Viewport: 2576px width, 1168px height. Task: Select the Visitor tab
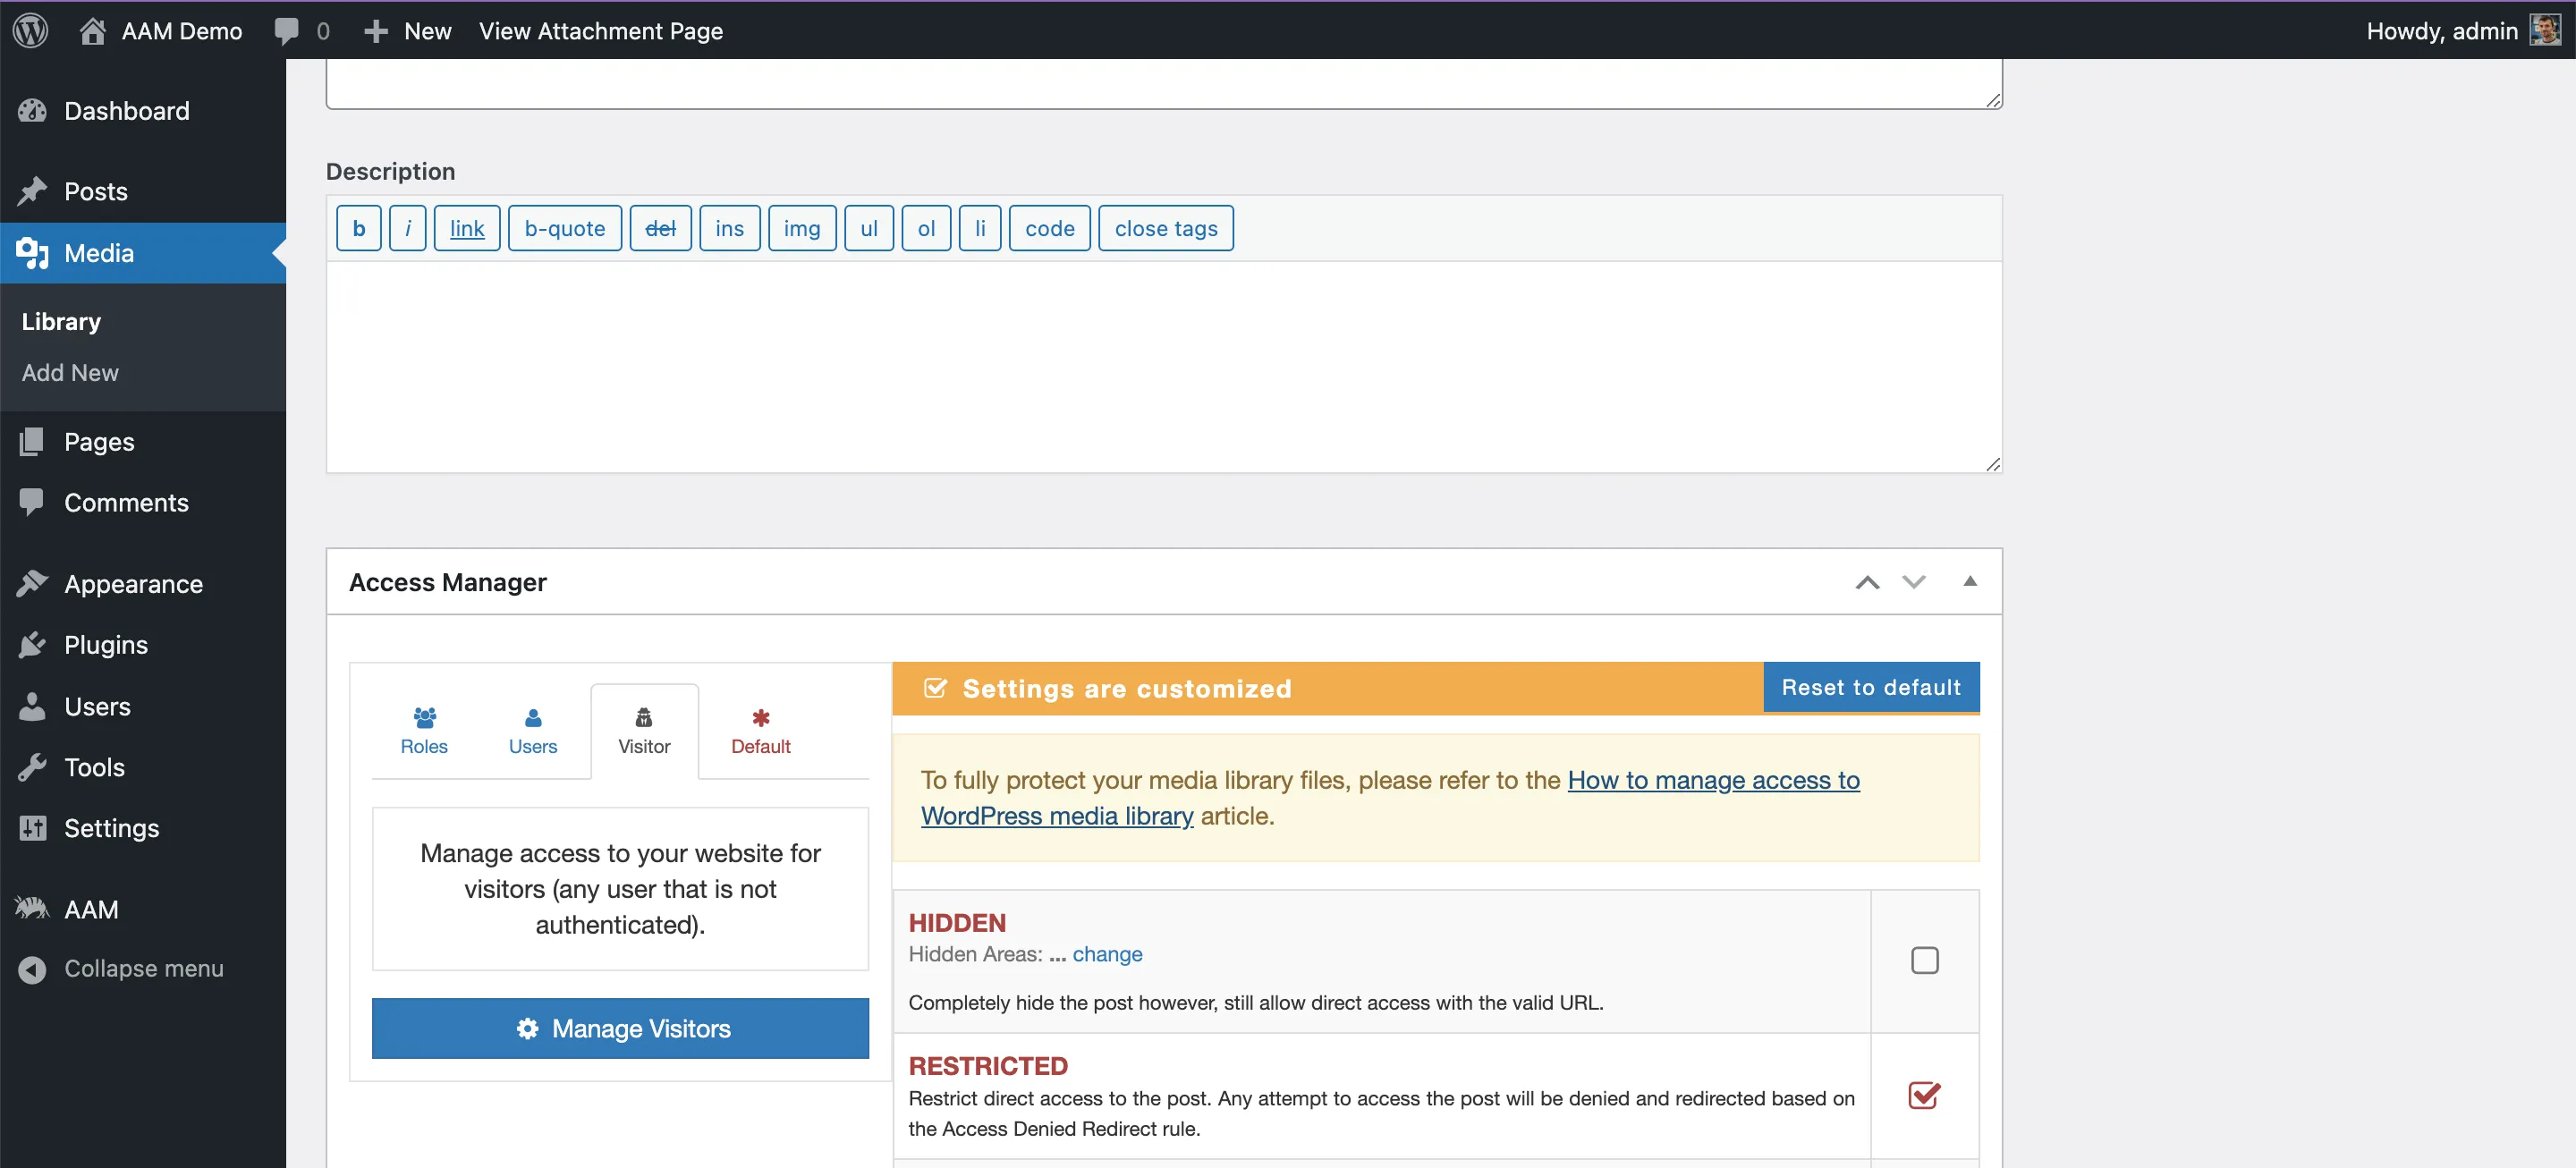click(x=644, y=731)
